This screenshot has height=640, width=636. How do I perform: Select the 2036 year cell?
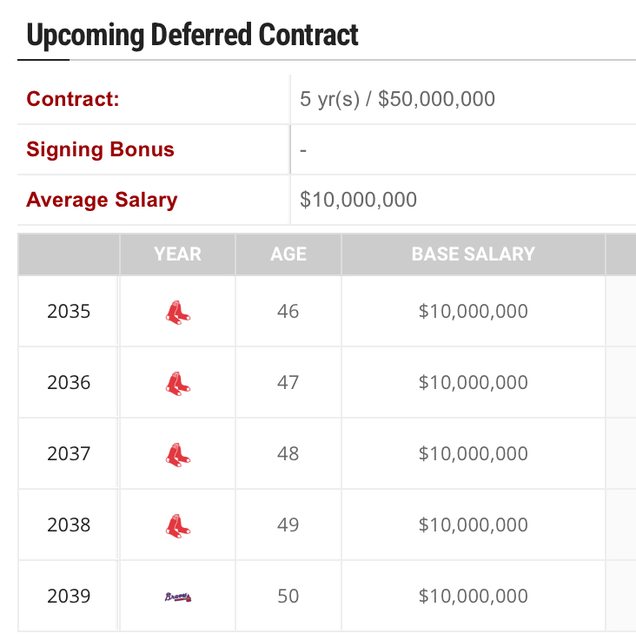coord(69,383)
